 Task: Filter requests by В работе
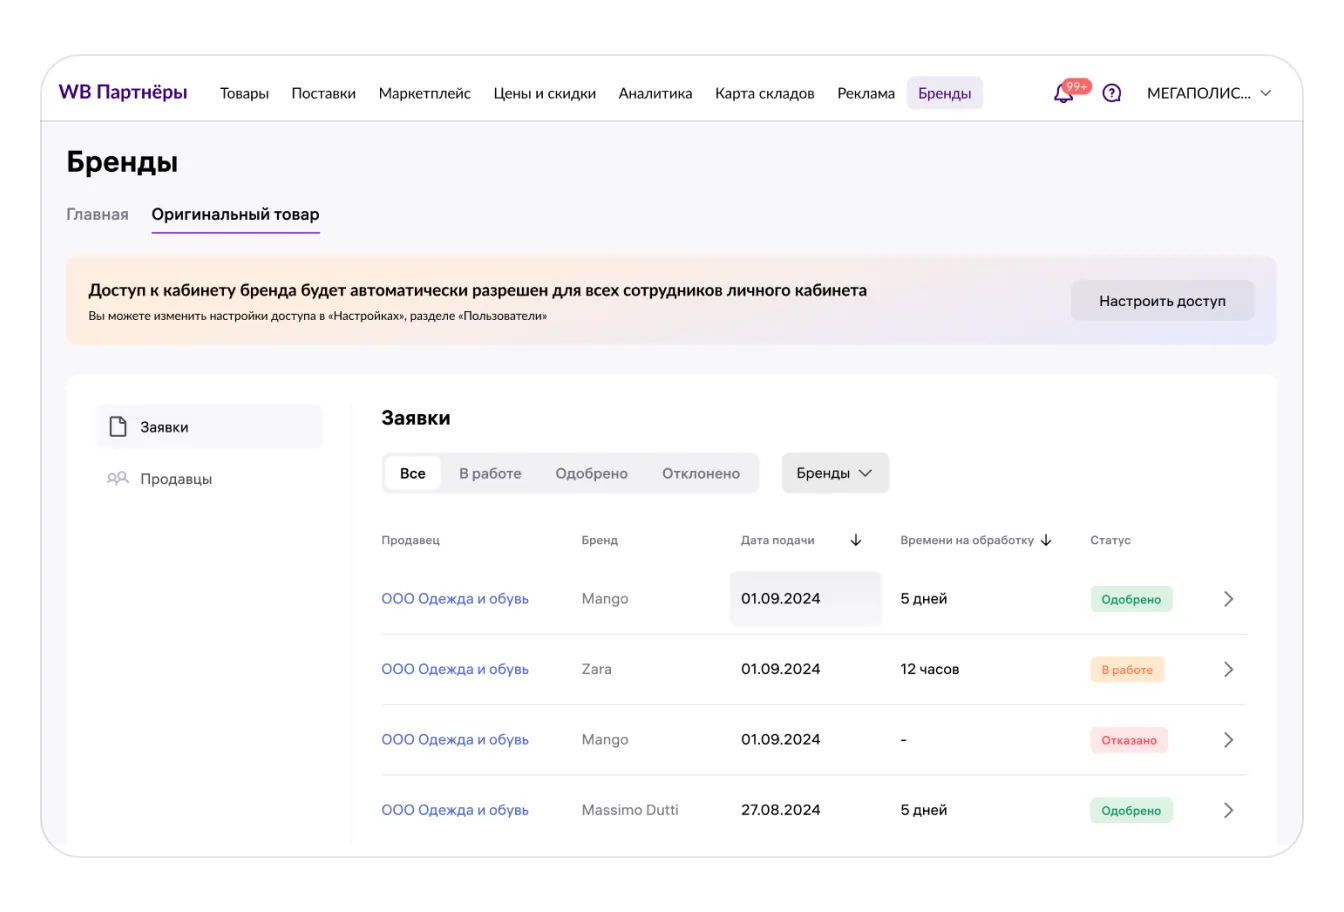coord(490,474)
